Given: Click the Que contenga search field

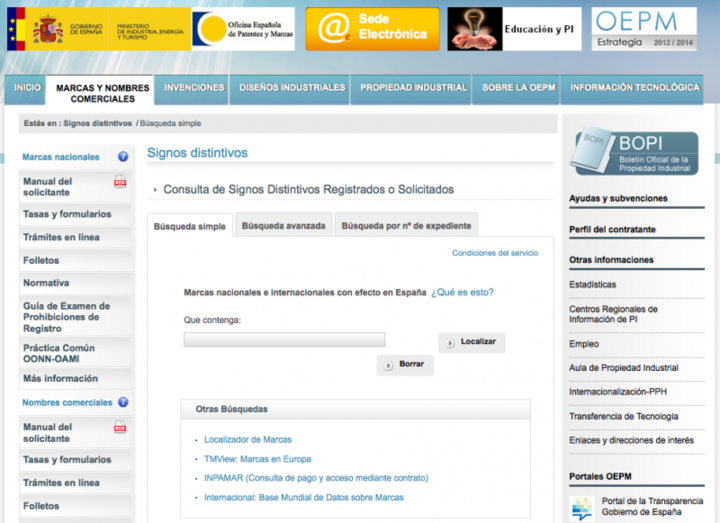Looking at the screenshot, I should 284,340.
